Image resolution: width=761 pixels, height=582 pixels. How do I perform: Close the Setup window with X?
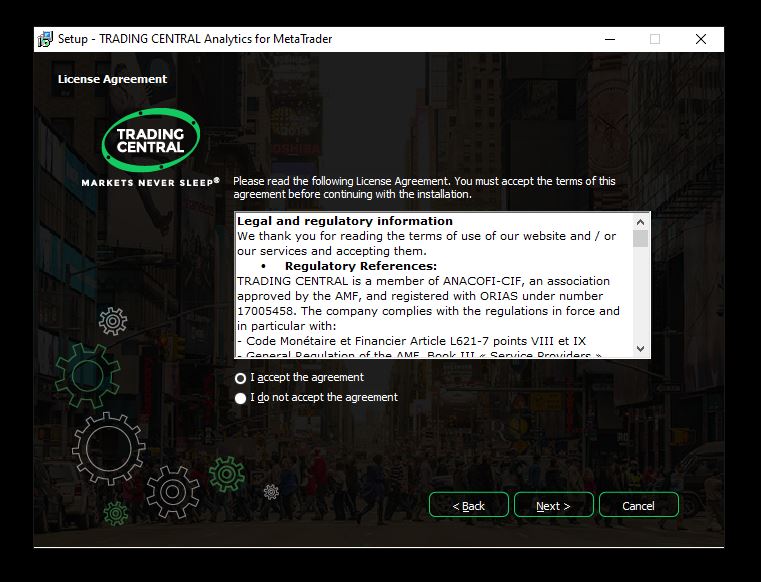[x=701, y=39]
